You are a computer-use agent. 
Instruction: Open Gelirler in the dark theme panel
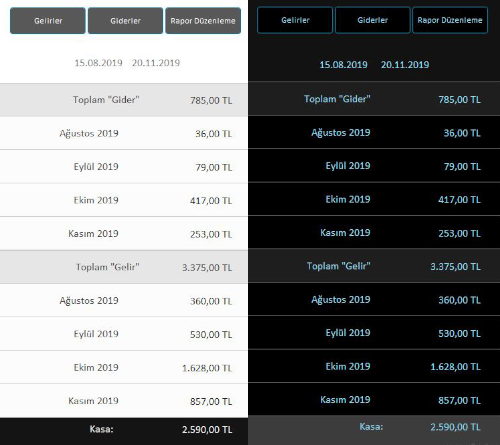pyautogui.click(x=295, y=20)
